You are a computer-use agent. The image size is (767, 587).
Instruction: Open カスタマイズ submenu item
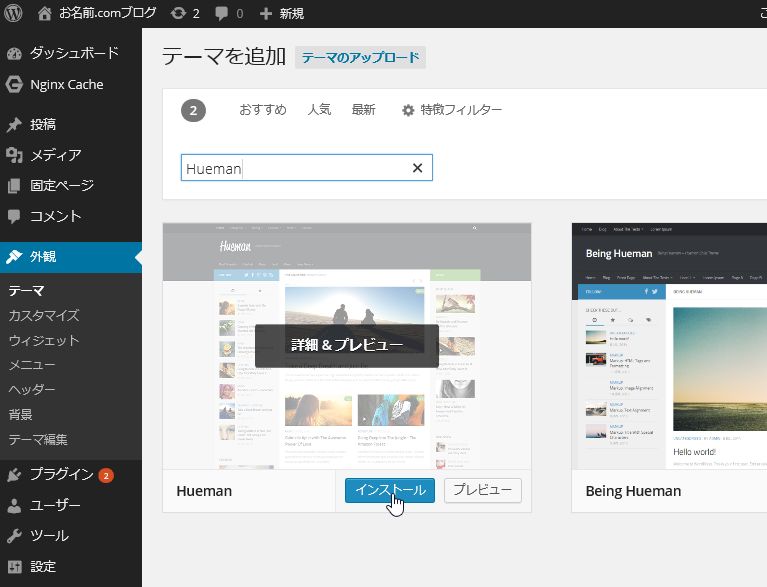tap(44, 316)
